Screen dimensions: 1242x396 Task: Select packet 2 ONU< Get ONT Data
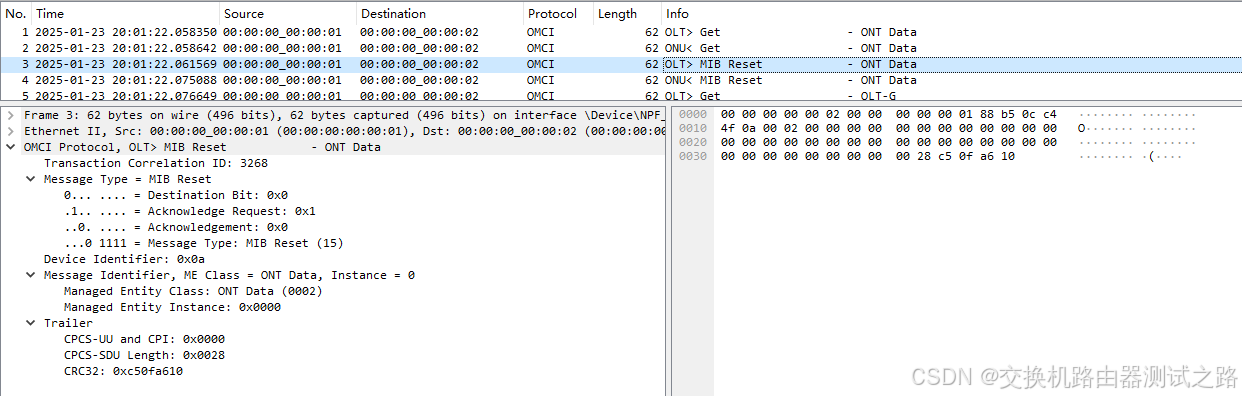tap(621, 48)
